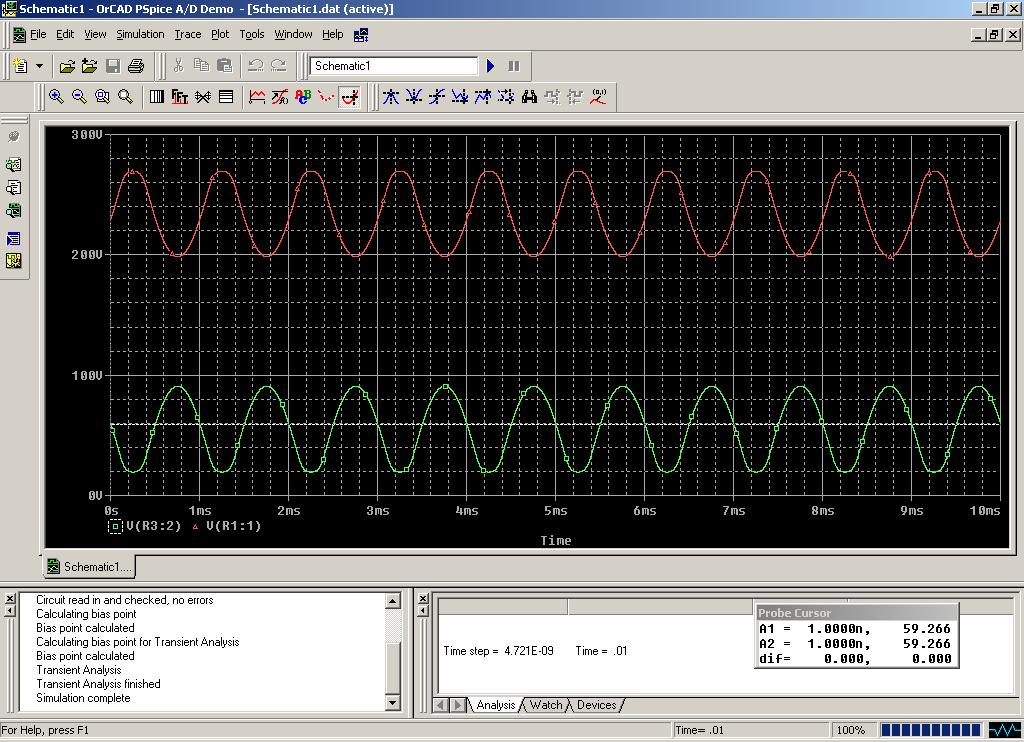Toggle the Log Y Axis icon
Image resolution: width=1024 pixels, height=742 pixels.
(x=226, y=97)
